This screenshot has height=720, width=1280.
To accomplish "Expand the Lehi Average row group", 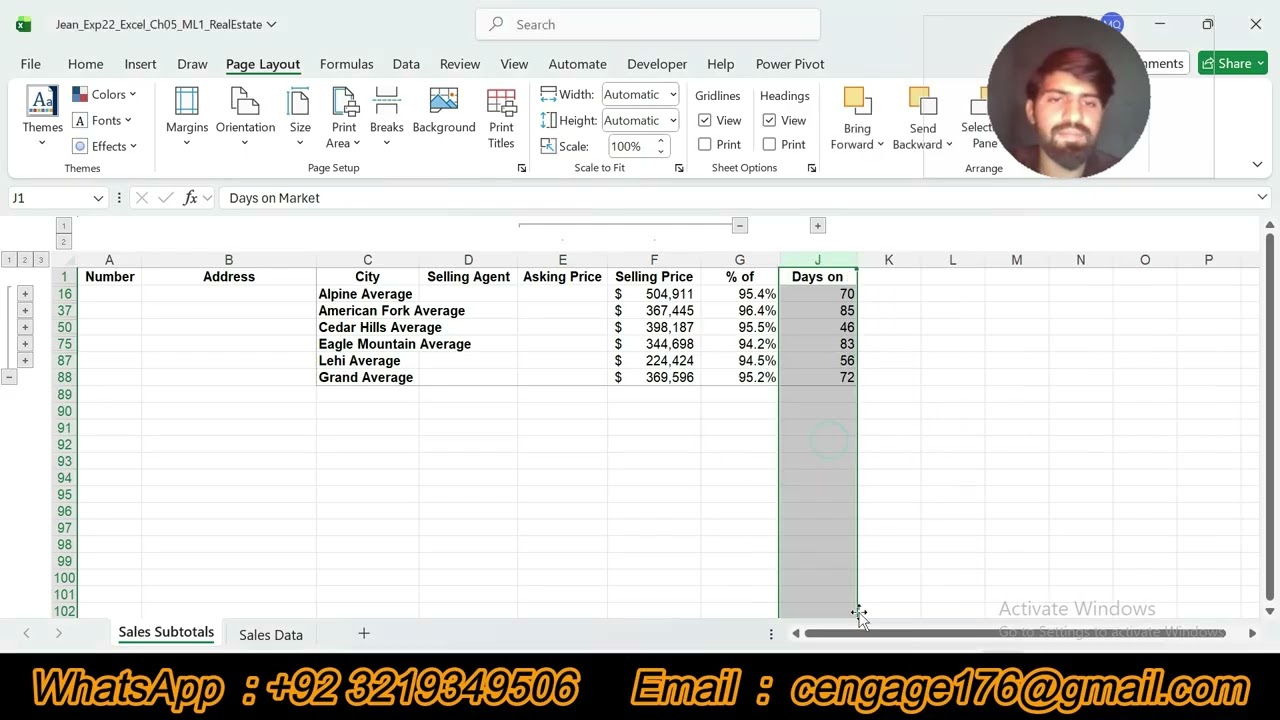I will pyautogui.click(x=25, y=360).
